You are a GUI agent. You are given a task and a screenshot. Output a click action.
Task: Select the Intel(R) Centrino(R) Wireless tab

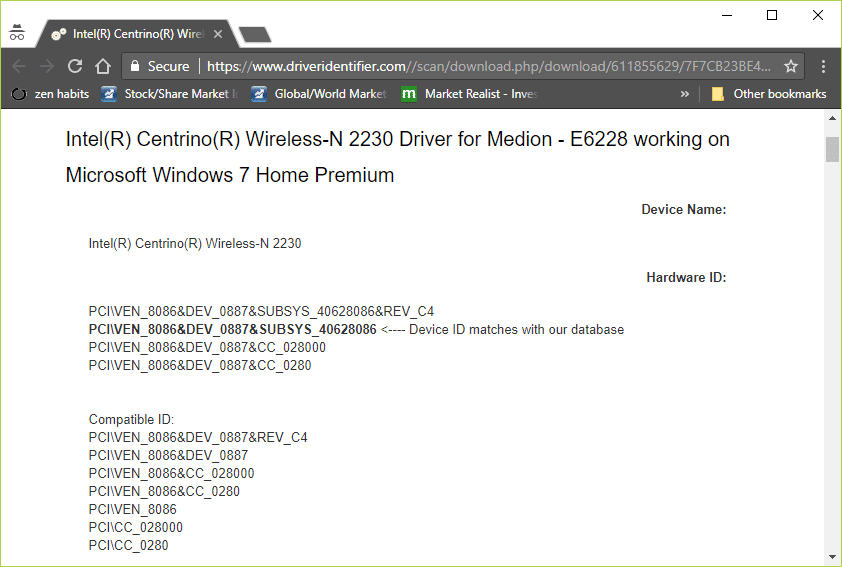coord(137,34)
